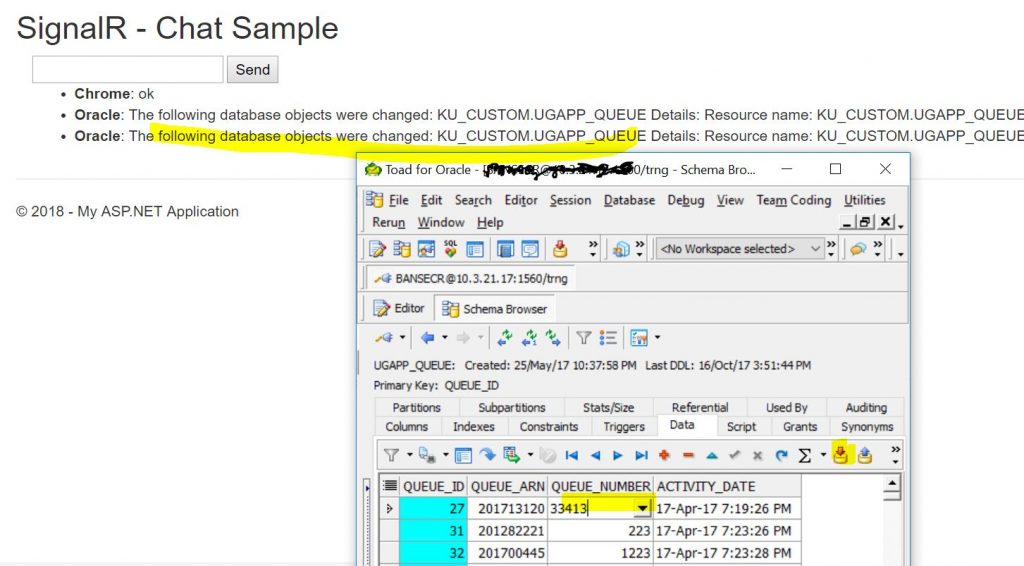Expand the export dataset dropdown arrow
Image resolution: width=1024 pixels, height=566 pixels.
coord(530,455)
